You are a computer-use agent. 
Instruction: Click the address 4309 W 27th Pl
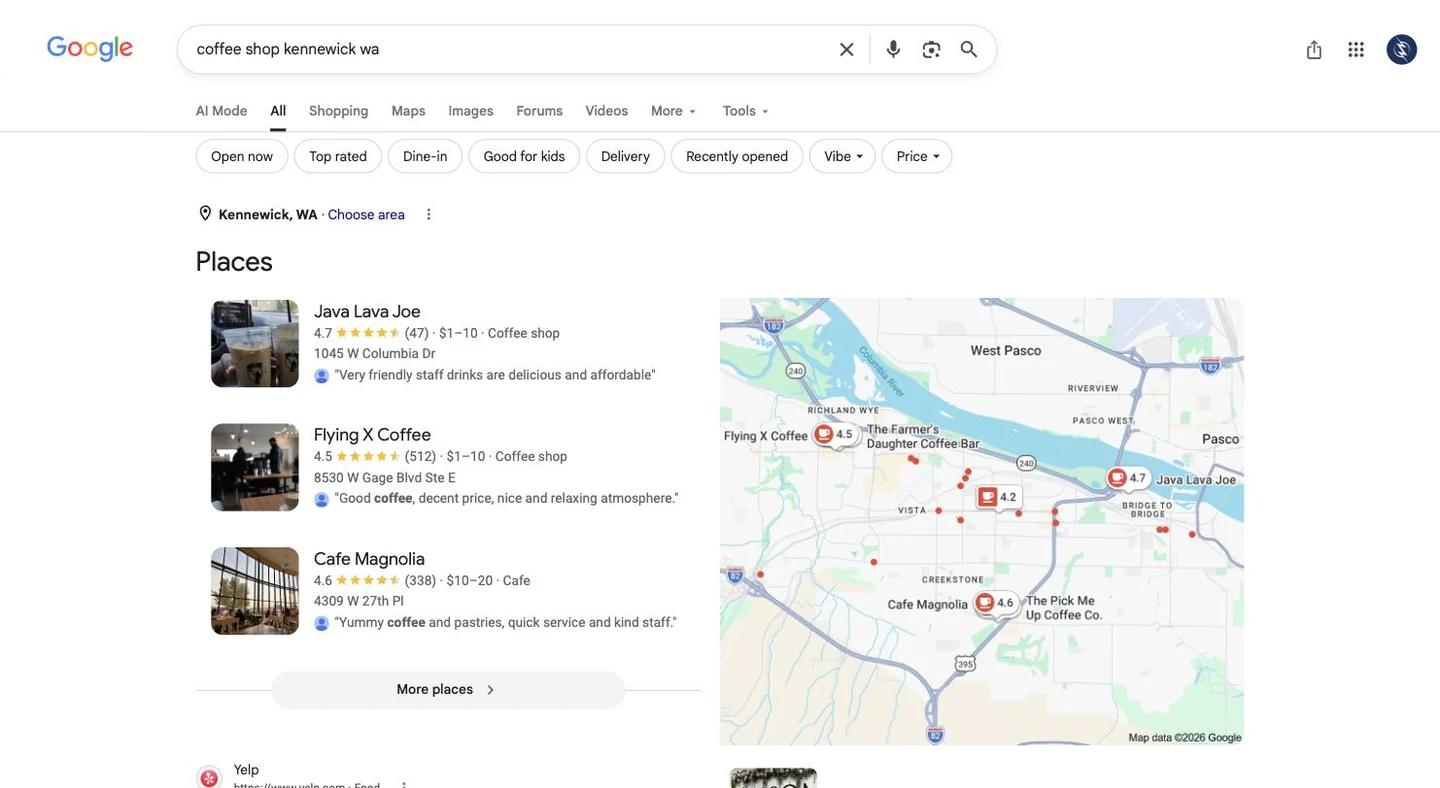pos(359,601)
